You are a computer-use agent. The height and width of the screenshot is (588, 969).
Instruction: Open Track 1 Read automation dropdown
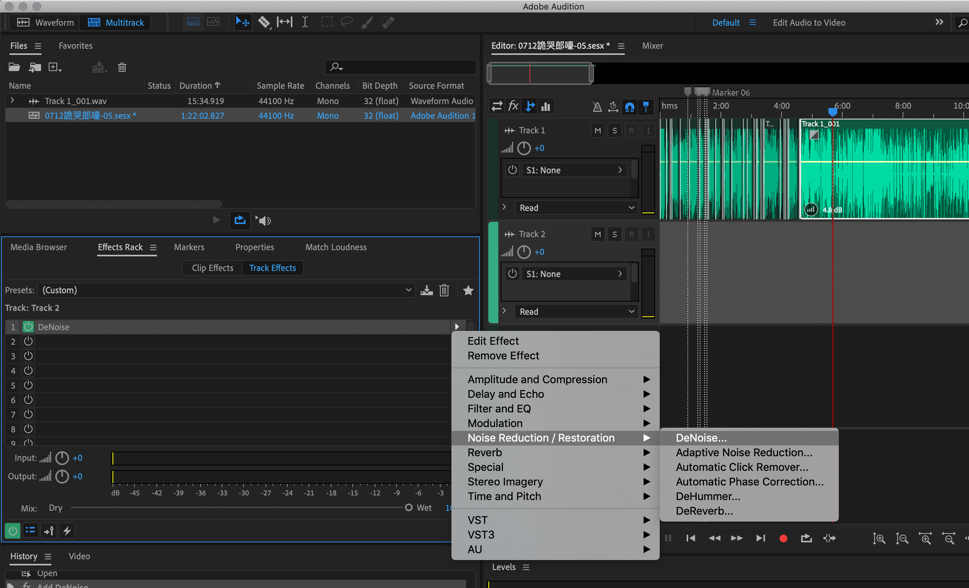[x=576, y=208]
